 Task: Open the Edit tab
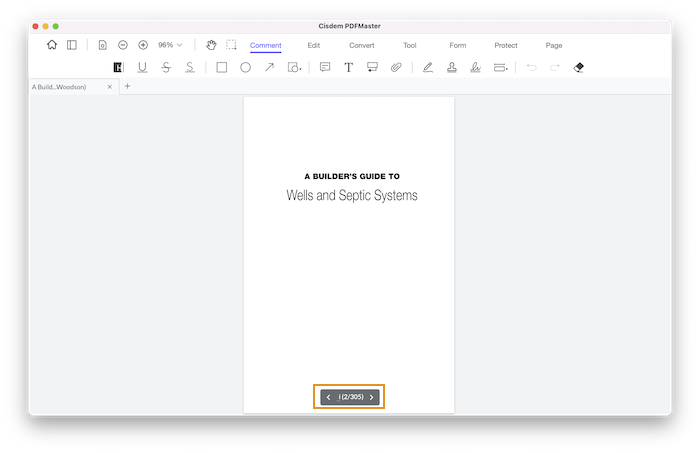click(314, 46)
